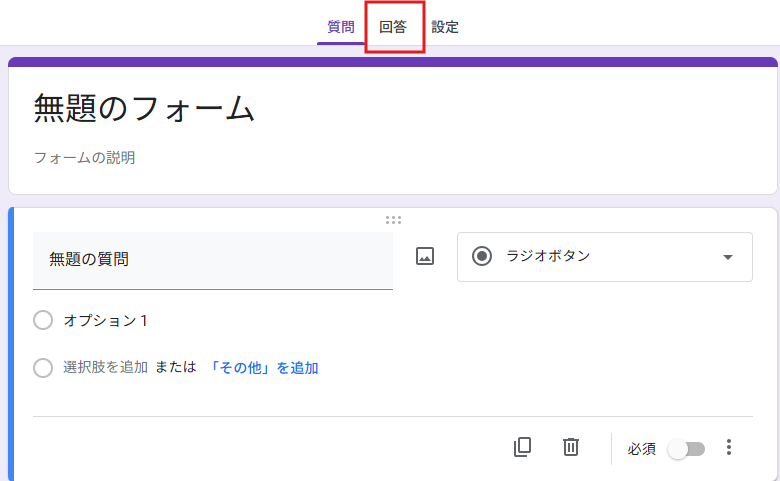Duplicate the question with copy icon
The height and width of the screenshot is (481, 780).
click(522, 447)
